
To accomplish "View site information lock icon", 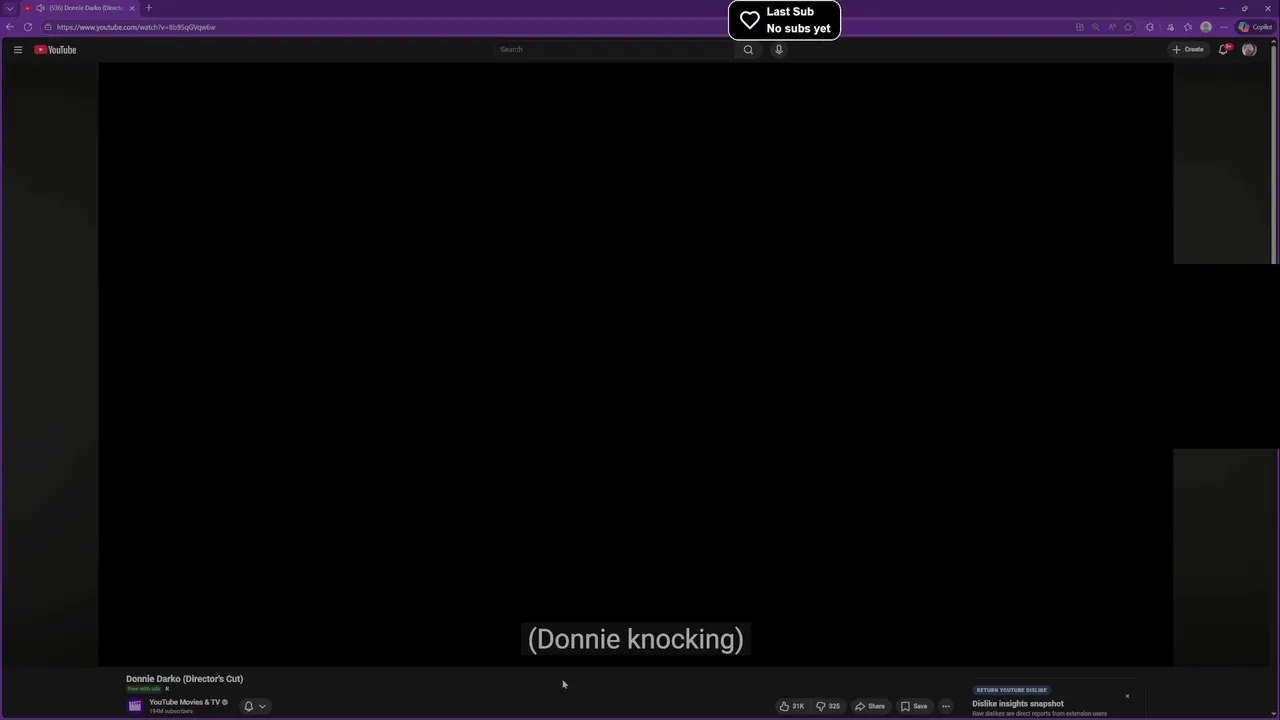I will click(x=47, y=27).
